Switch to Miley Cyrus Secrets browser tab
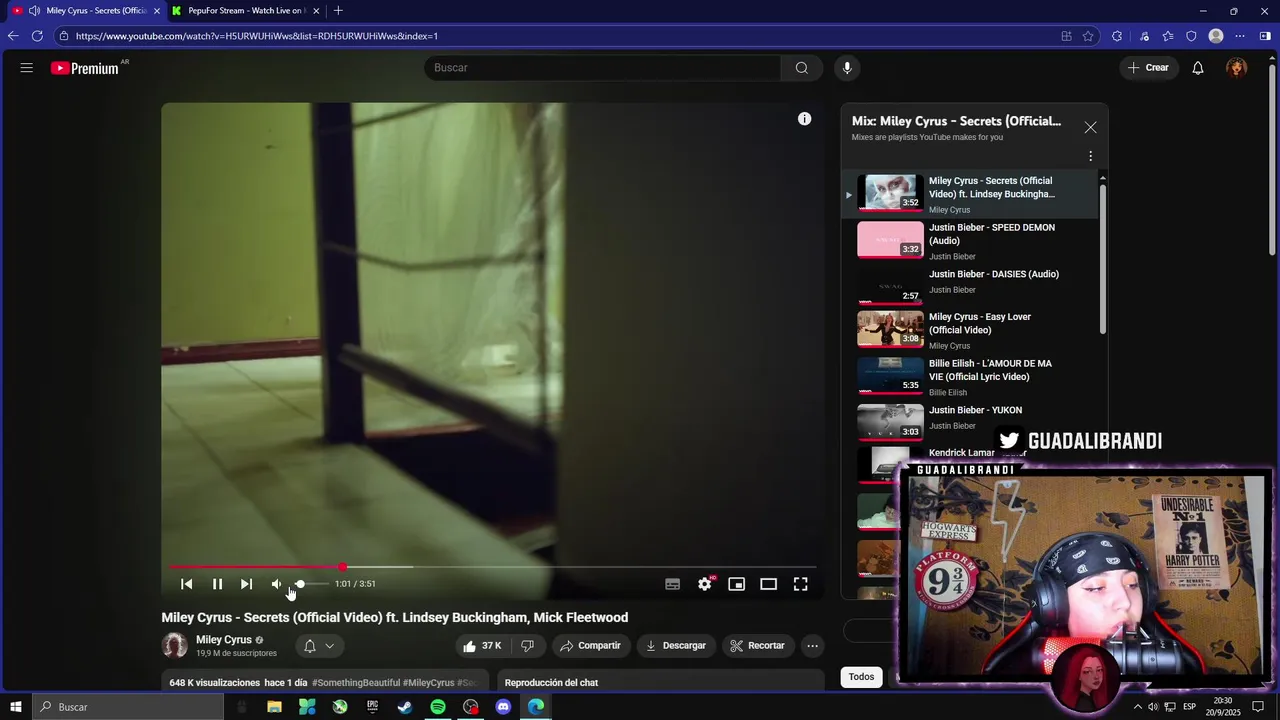This screenshot has width=1280, height=720. (88, 11)
